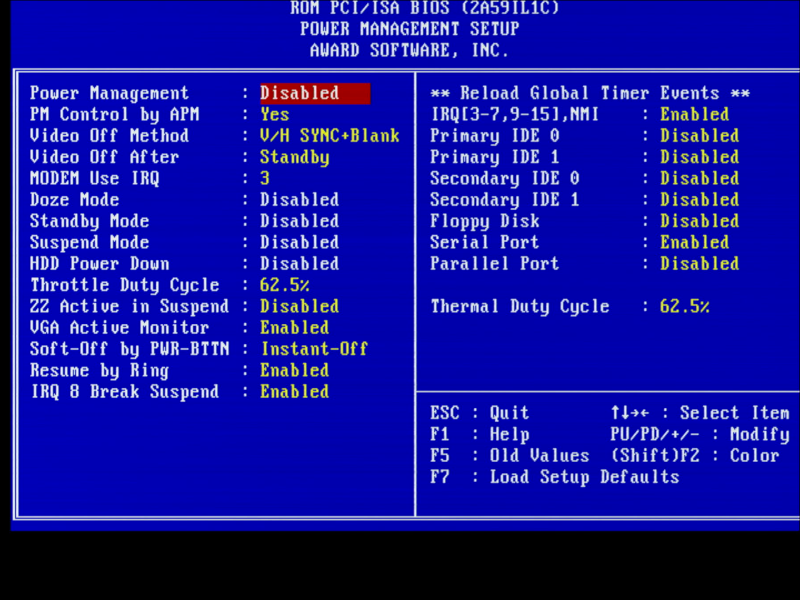Click the MODEM Use IRQ value 3
This screenshot has height=600, width=800.
(x=265, y=178)
